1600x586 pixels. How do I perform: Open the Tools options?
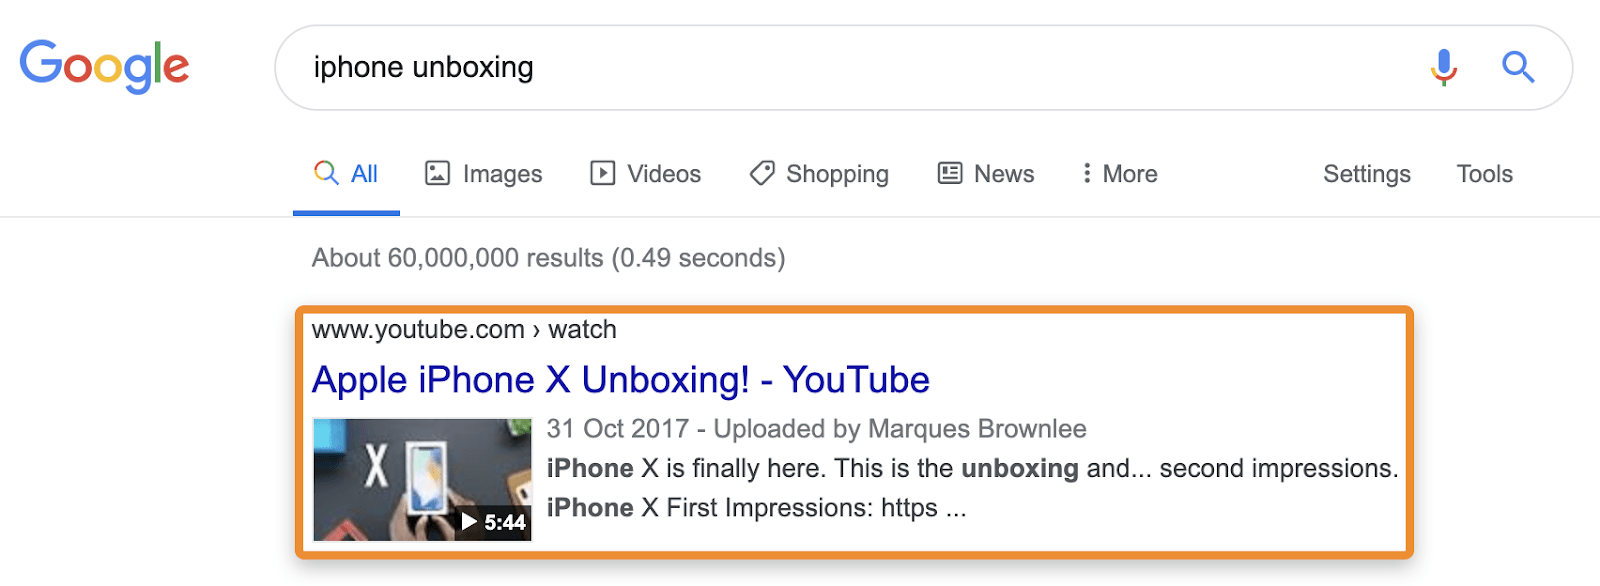[1484, 173]
